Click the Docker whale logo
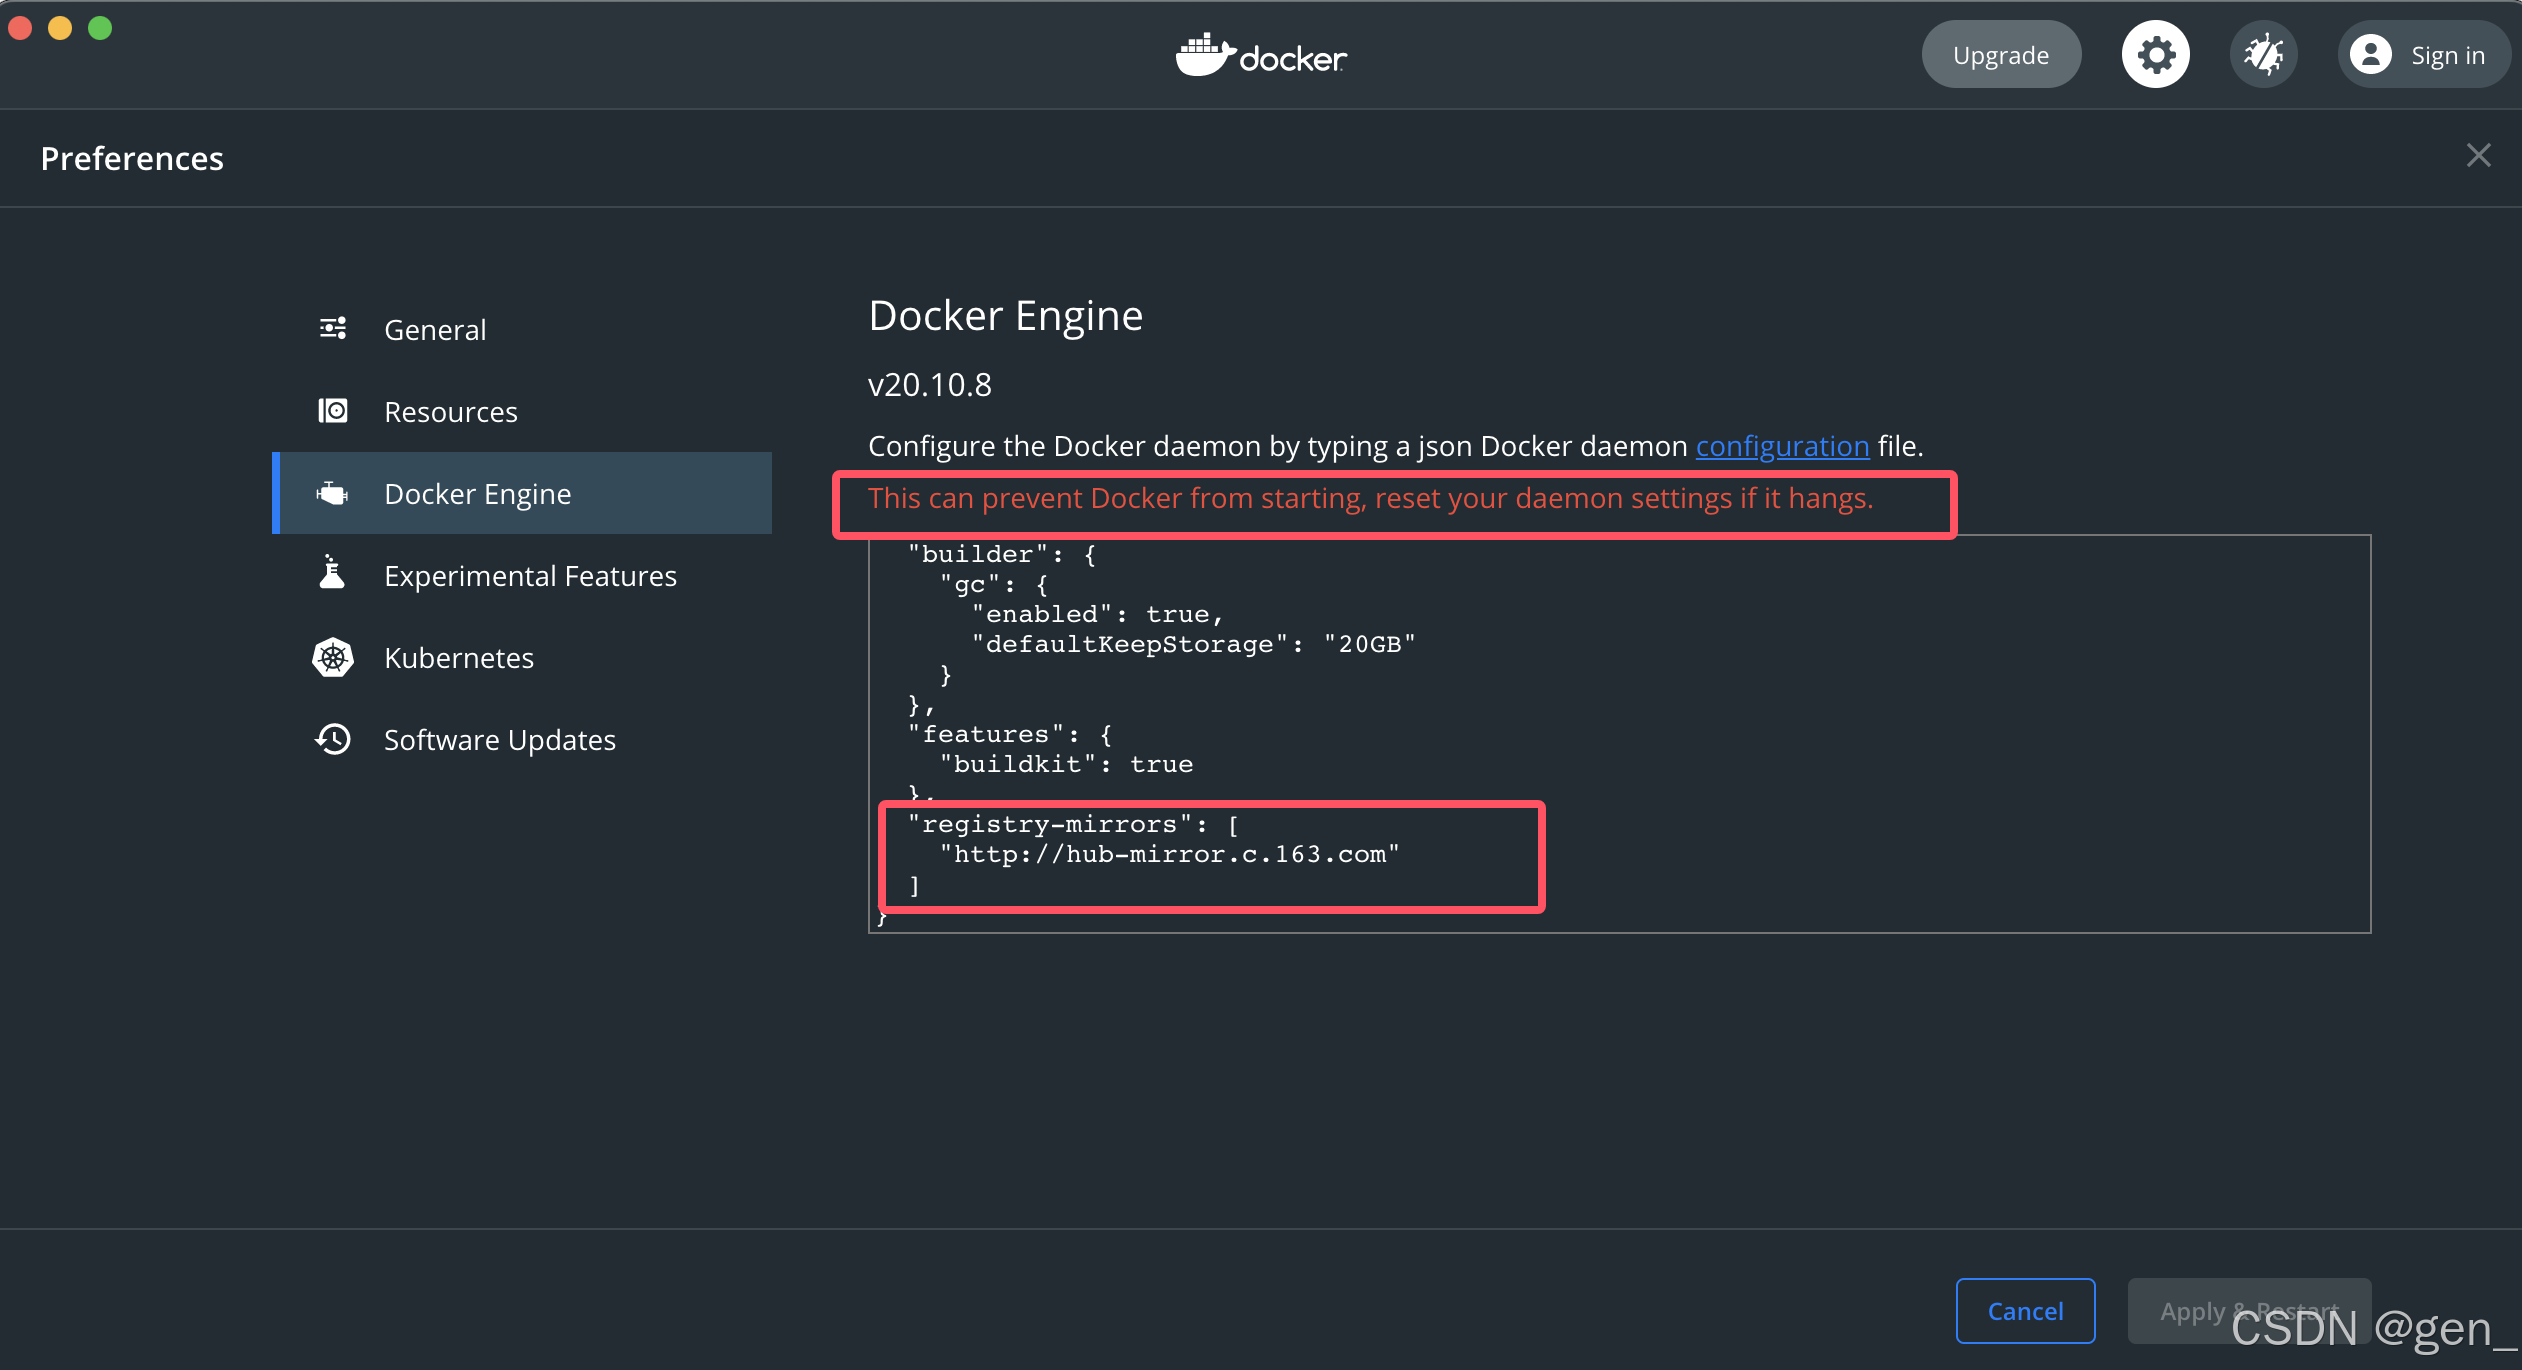 click(1259, 56)
